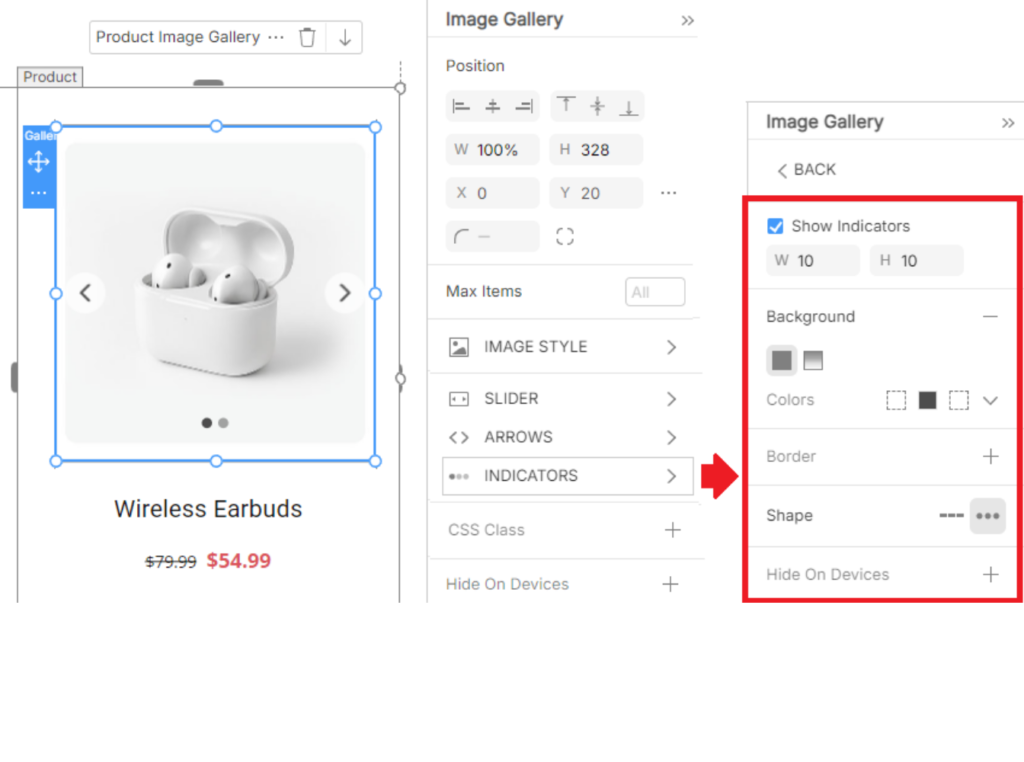
Task: Align element to the top
Action: pos(566,106)
